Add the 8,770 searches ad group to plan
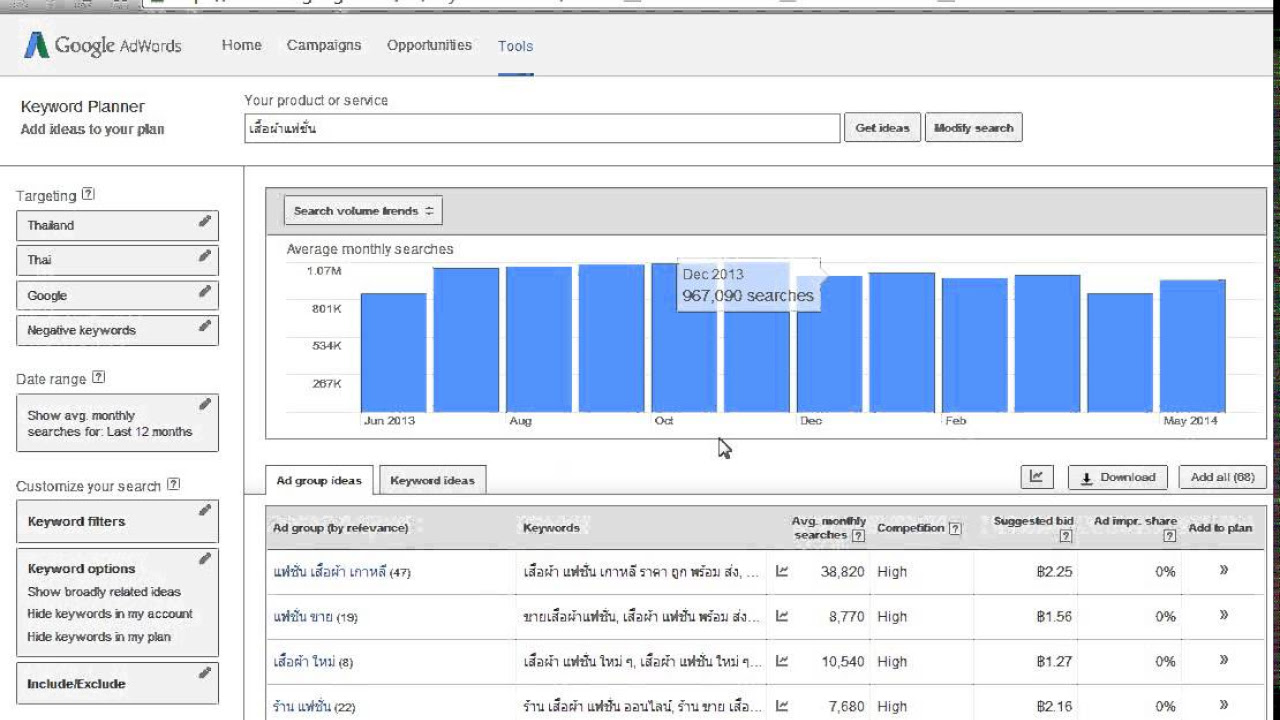 (1223, 616)
